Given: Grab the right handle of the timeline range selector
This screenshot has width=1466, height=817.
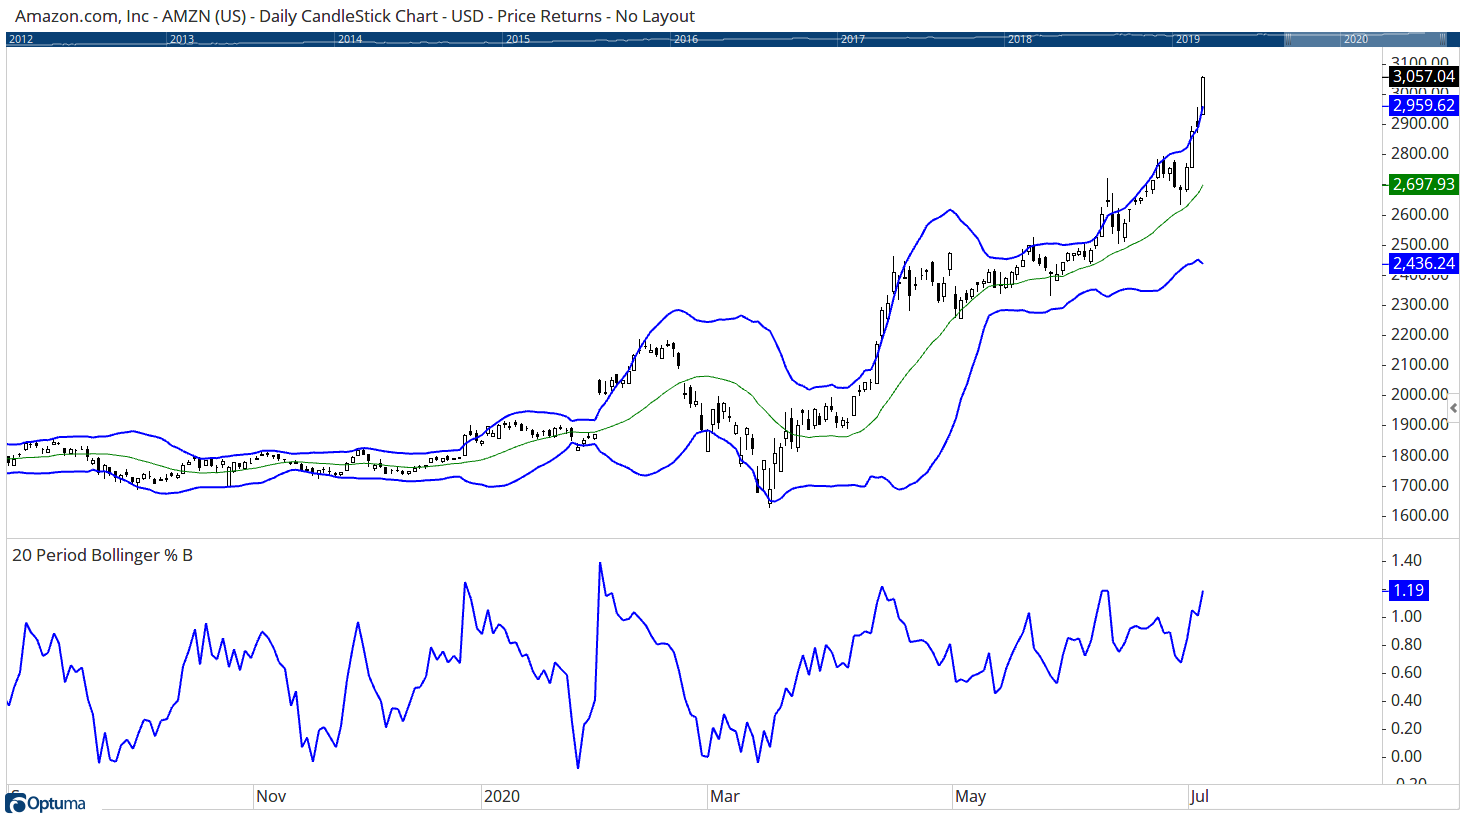Looking at the screenshot, I should click(x=1442, y=39).
